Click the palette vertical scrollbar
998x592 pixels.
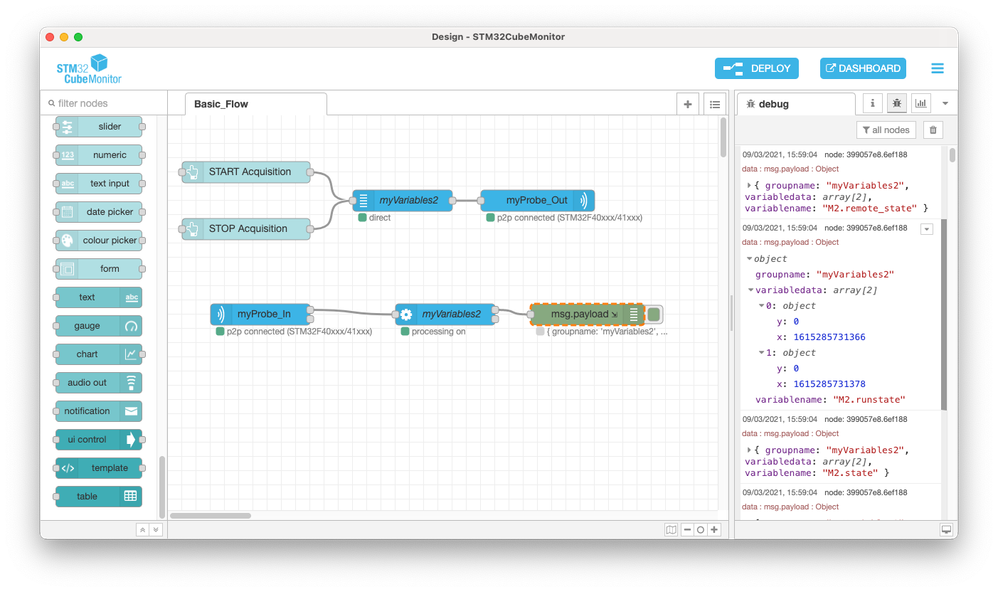click(162, 487)
